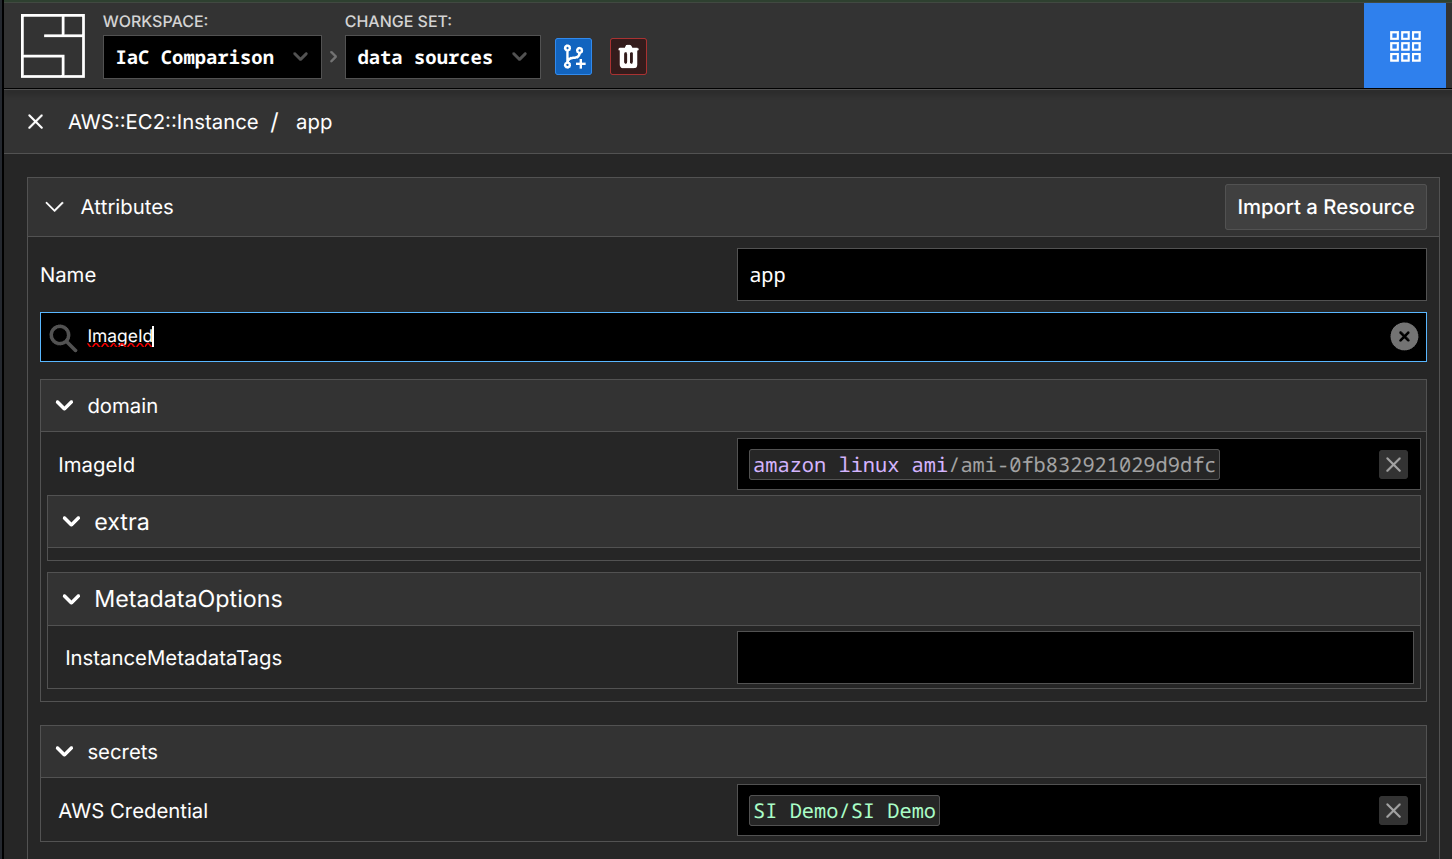This screenshot has width=1452, height=859.
Task: Open the data sources change set dropdown
Action: point(442,57)
